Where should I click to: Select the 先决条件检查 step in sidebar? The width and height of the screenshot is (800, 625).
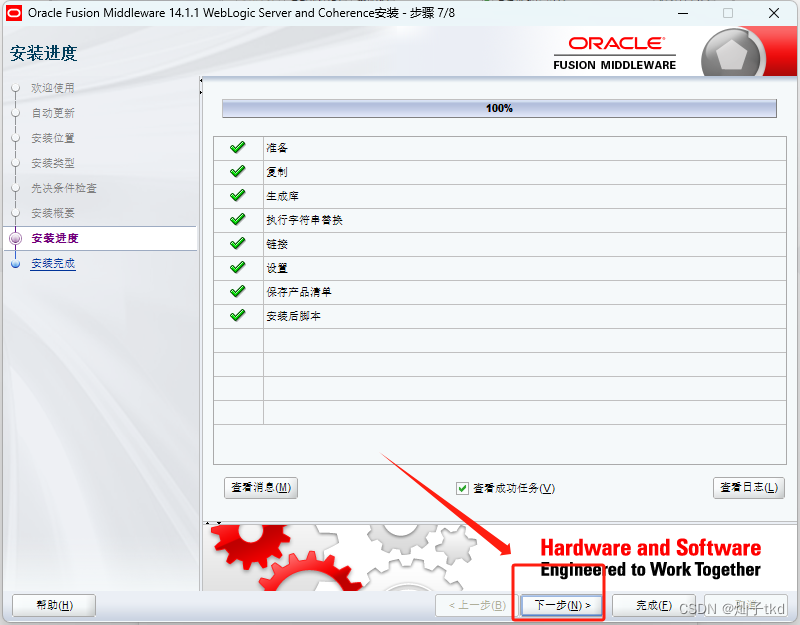coord(64,188)
